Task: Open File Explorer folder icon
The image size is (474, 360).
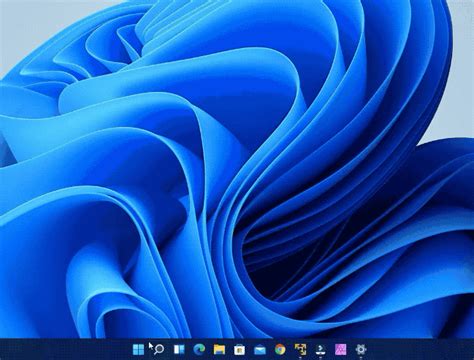Action: 219,349
